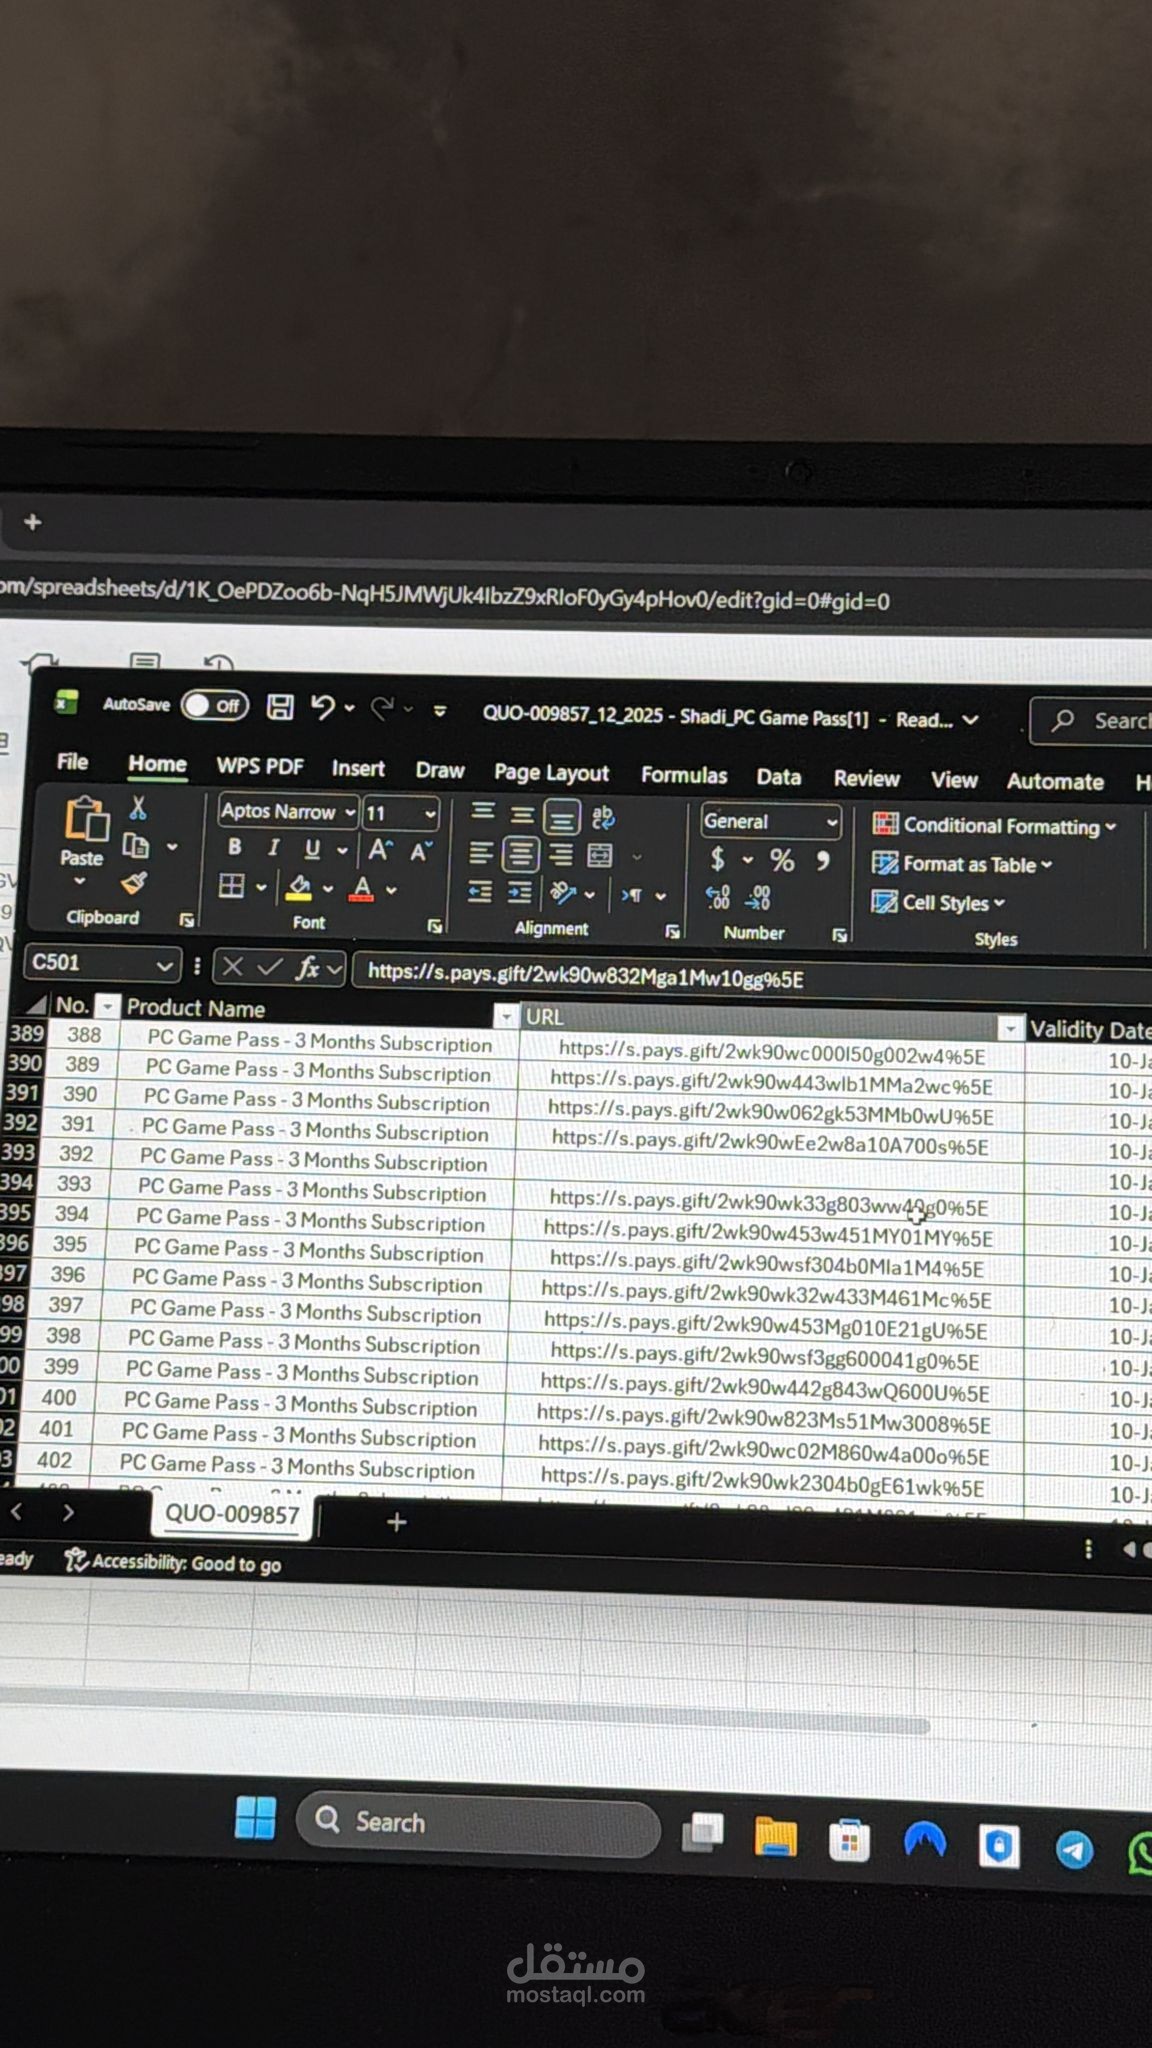Click the Text Direction icon
Image resolution: width=1152 pixels, height=2048 pixels.
632,896
